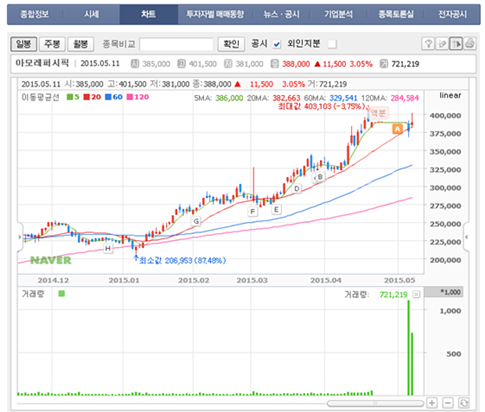This screenshot has width=485, height=412.
Task: Click the tallest green volume bar
Action: tap(409, 348)
